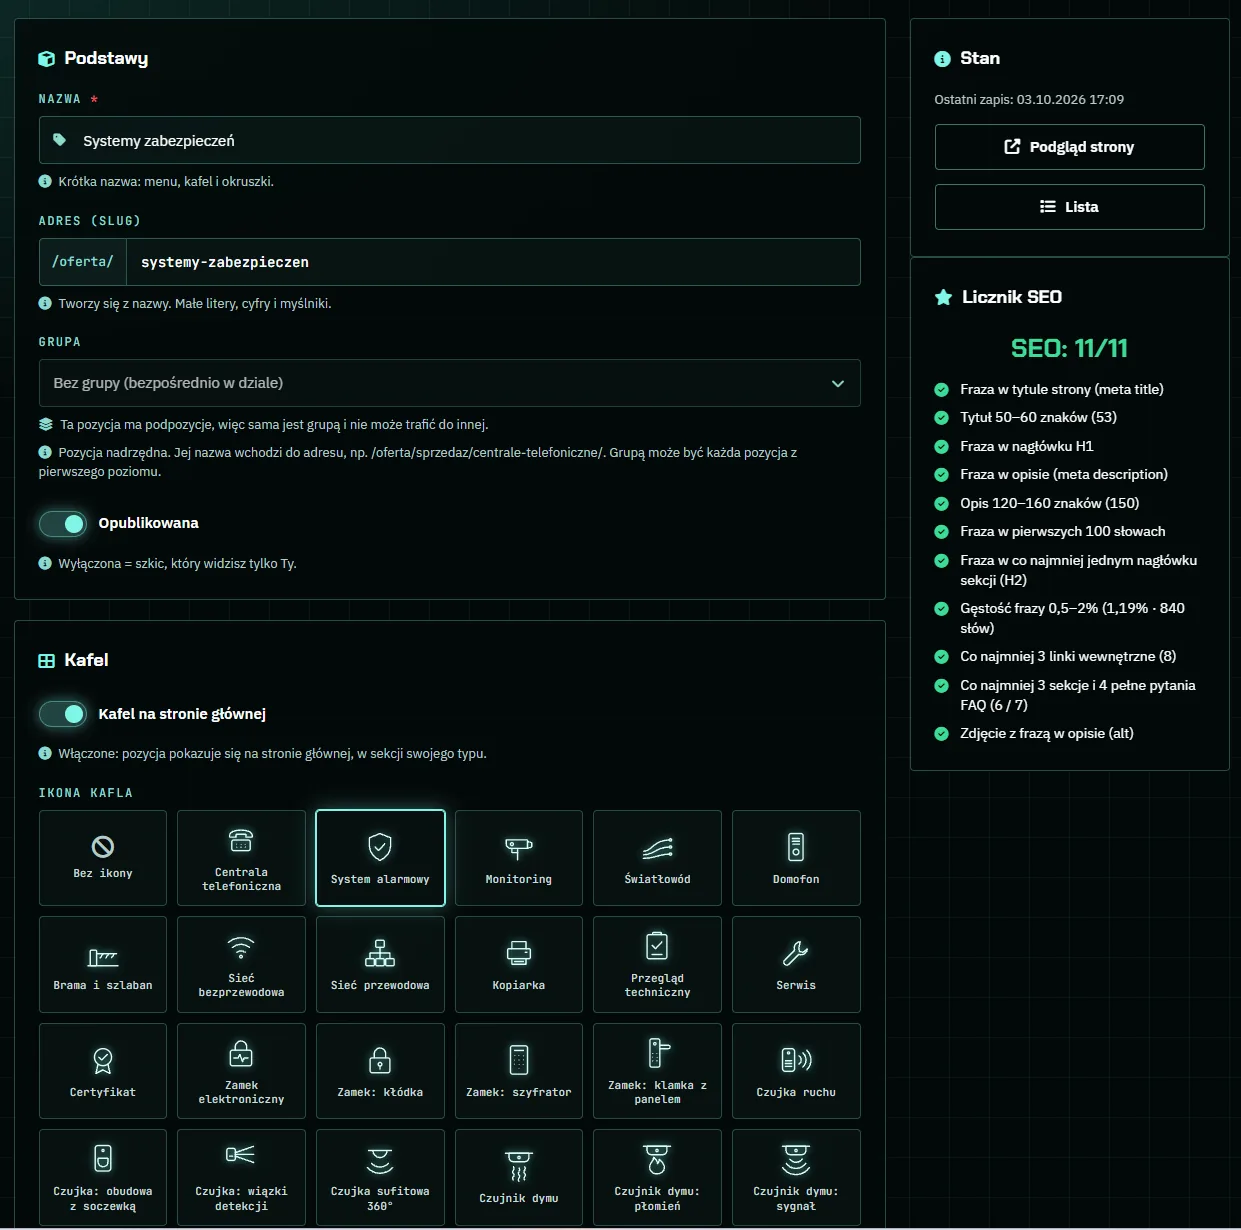
Task: Click 'Ostatni zapis: 03.10.2026 17:09' text
Action: pos(1029,100)
